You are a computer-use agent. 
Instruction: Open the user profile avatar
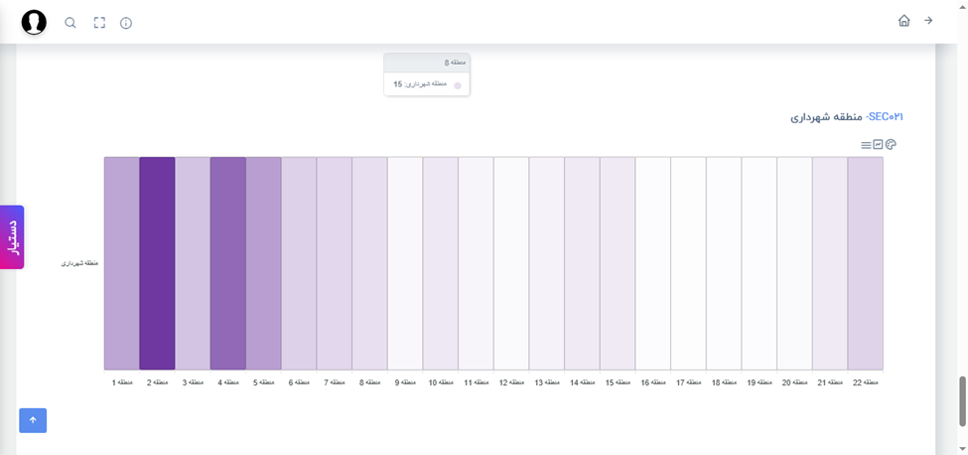(34, 22)
